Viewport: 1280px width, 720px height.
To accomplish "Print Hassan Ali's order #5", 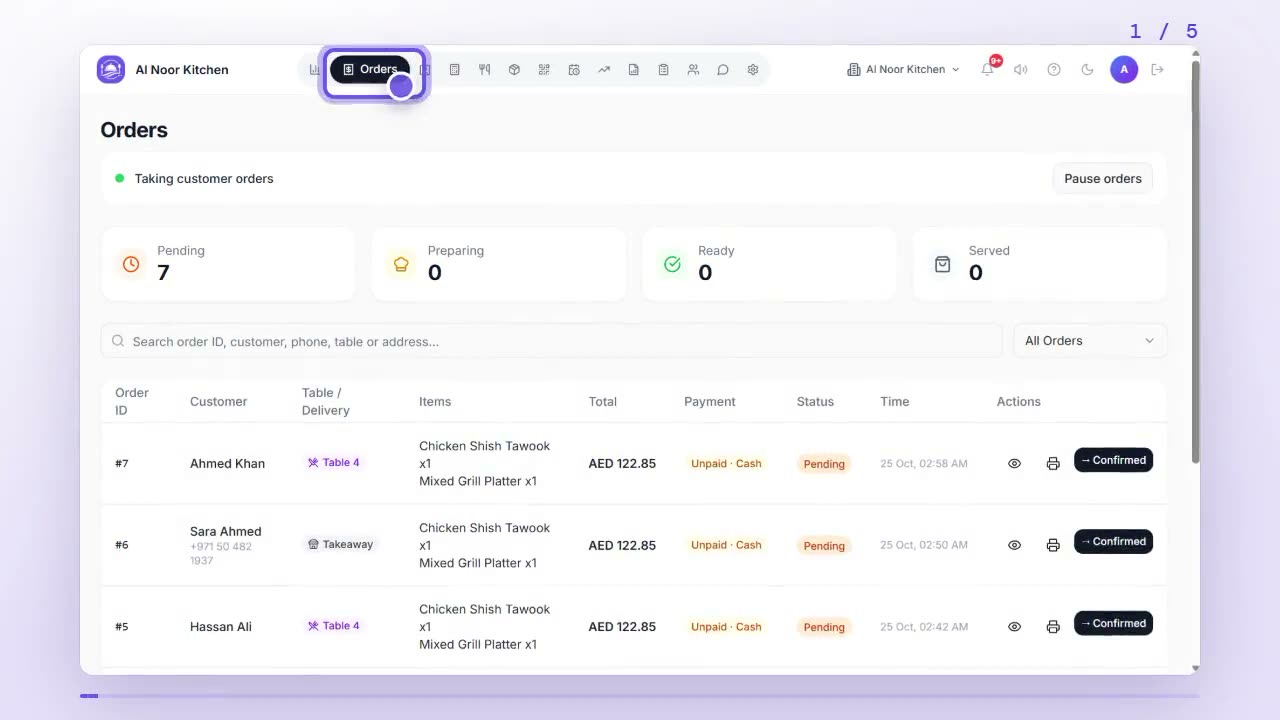I will 1053,627.
